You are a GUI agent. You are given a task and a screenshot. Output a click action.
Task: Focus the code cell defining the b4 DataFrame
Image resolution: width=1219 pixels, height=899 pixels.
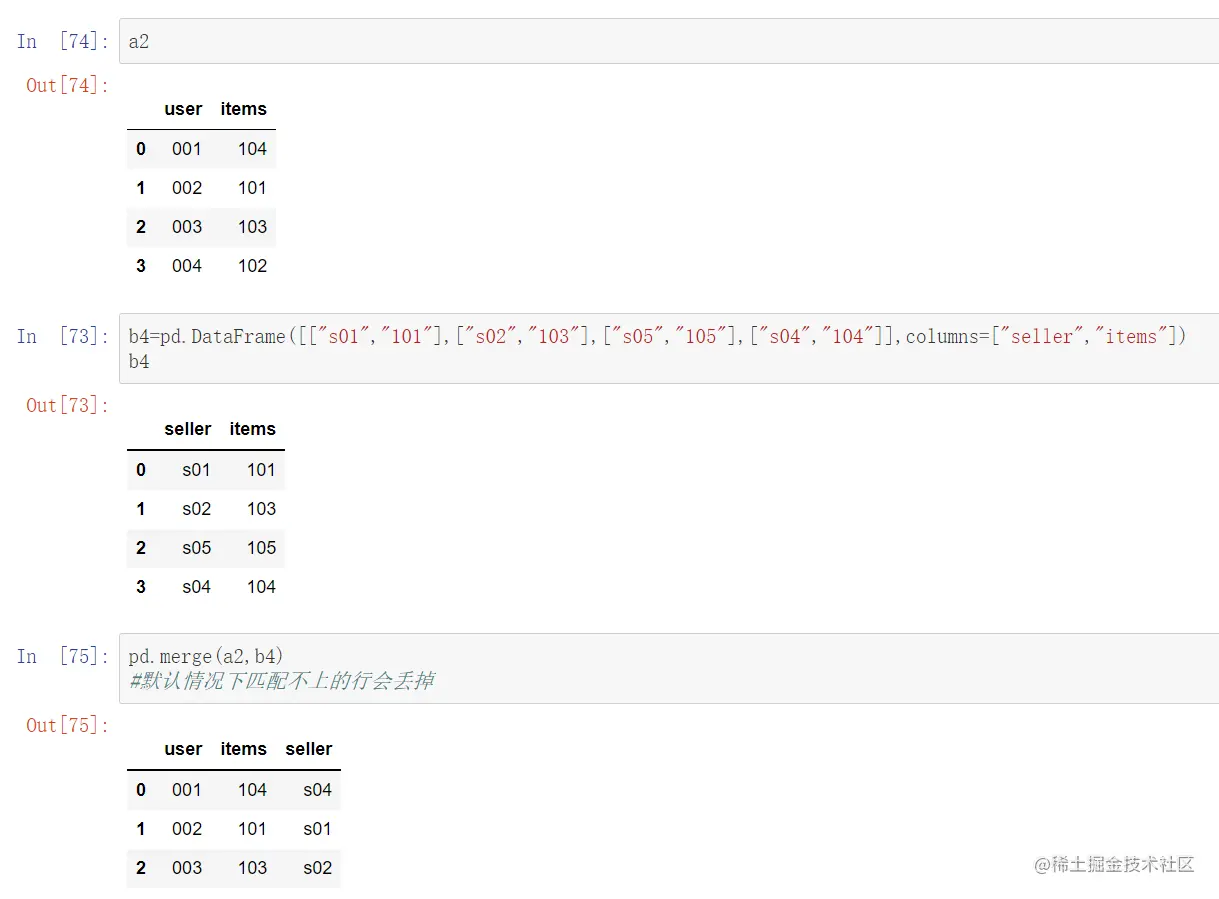668,348
